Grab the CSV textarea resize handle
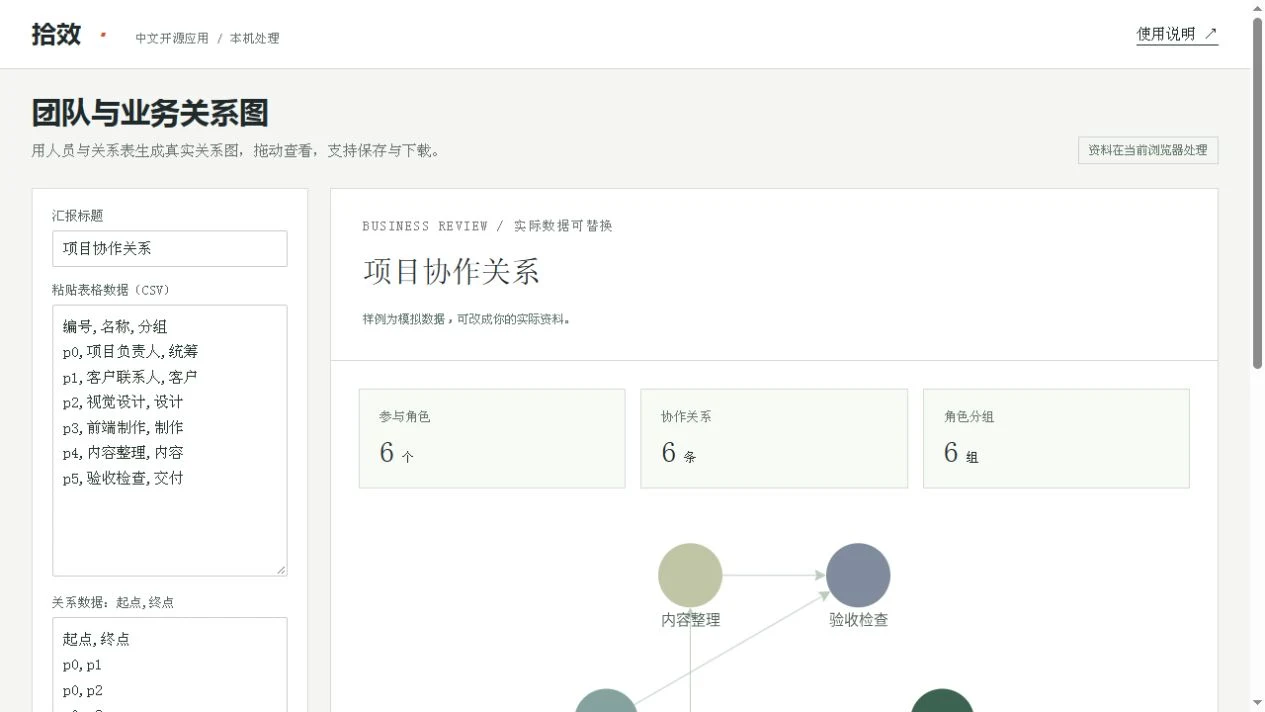This screenshot has height=712, width=1265. pyautogui.click(x=280, y=569)
